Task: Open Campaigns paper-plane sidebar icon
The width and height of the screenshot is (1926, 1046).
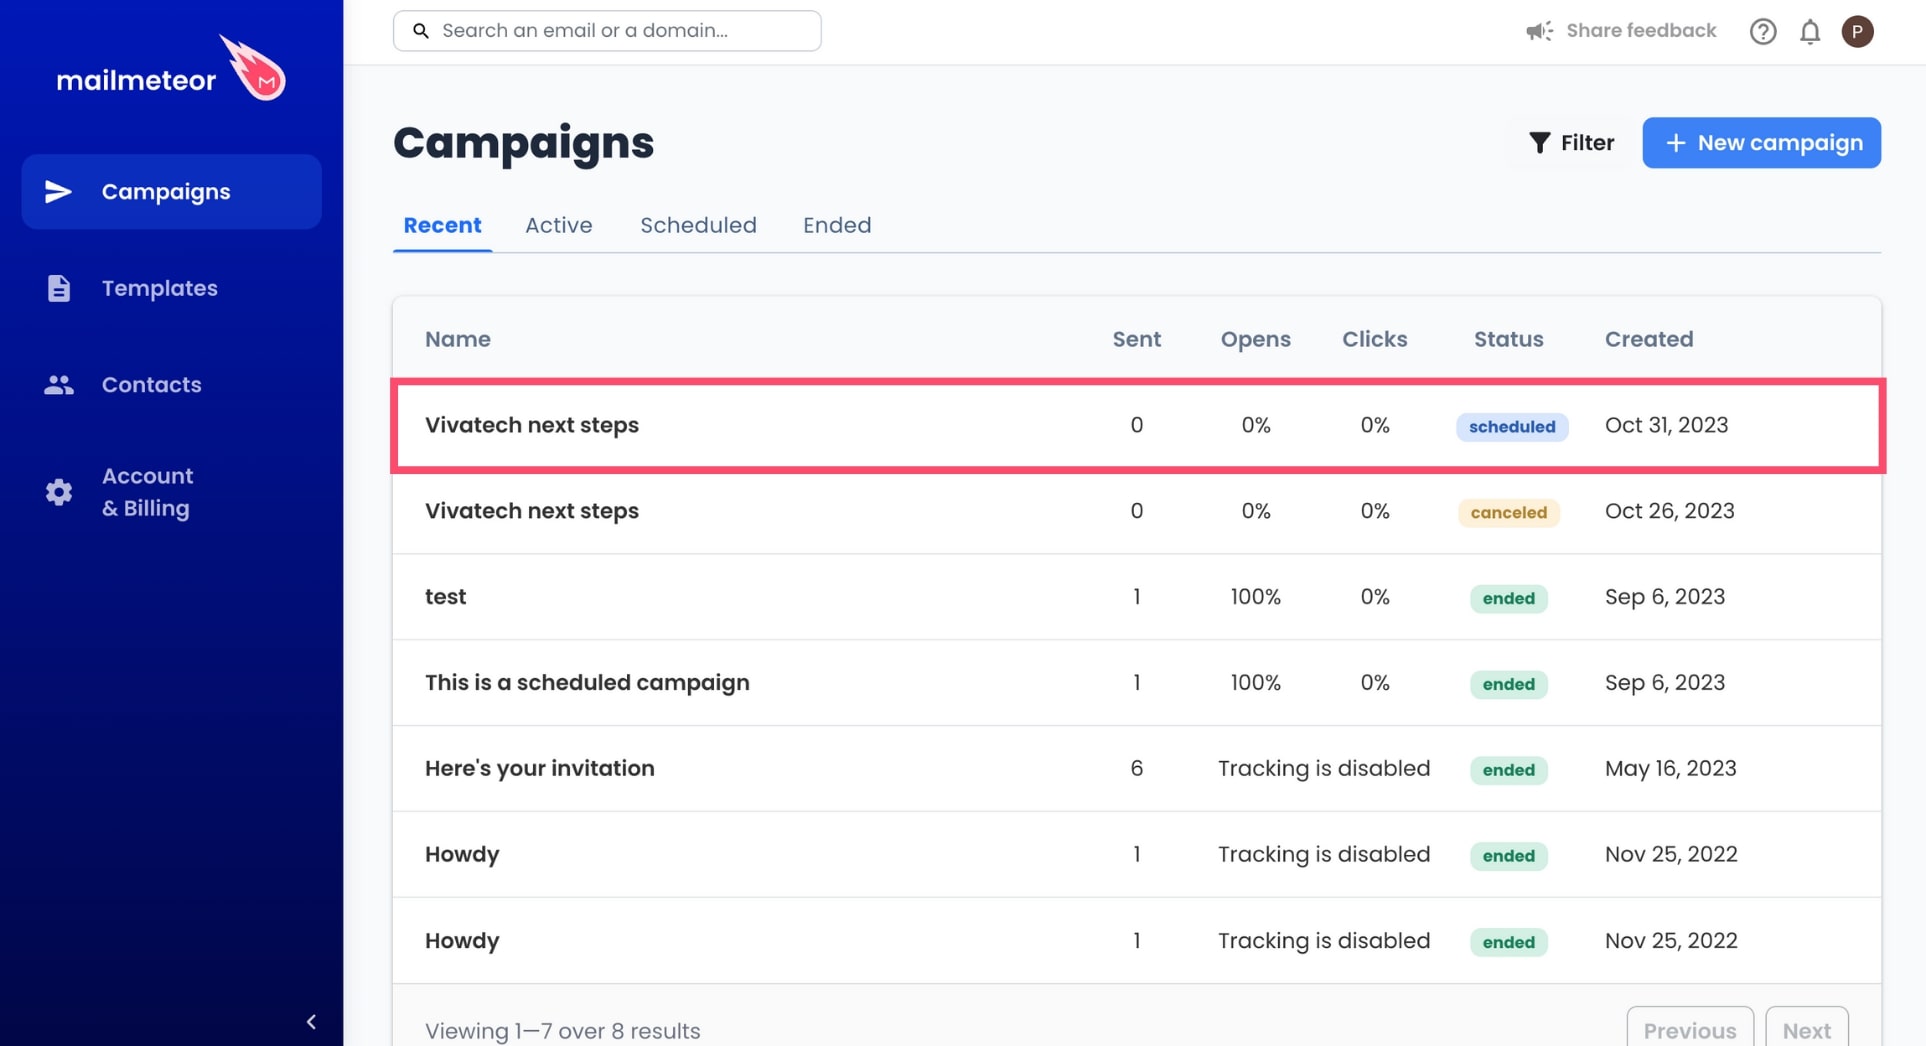Action: 59,191
